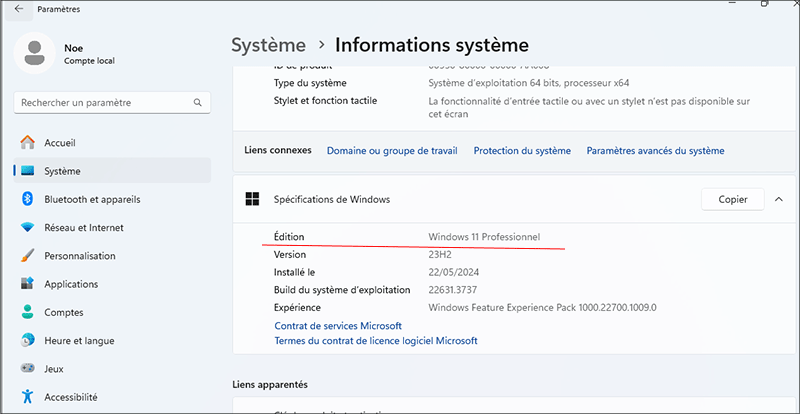Click the Réseau et Internet wifi icon
This screenshot has height=414, width=800.
coord(28,227)
